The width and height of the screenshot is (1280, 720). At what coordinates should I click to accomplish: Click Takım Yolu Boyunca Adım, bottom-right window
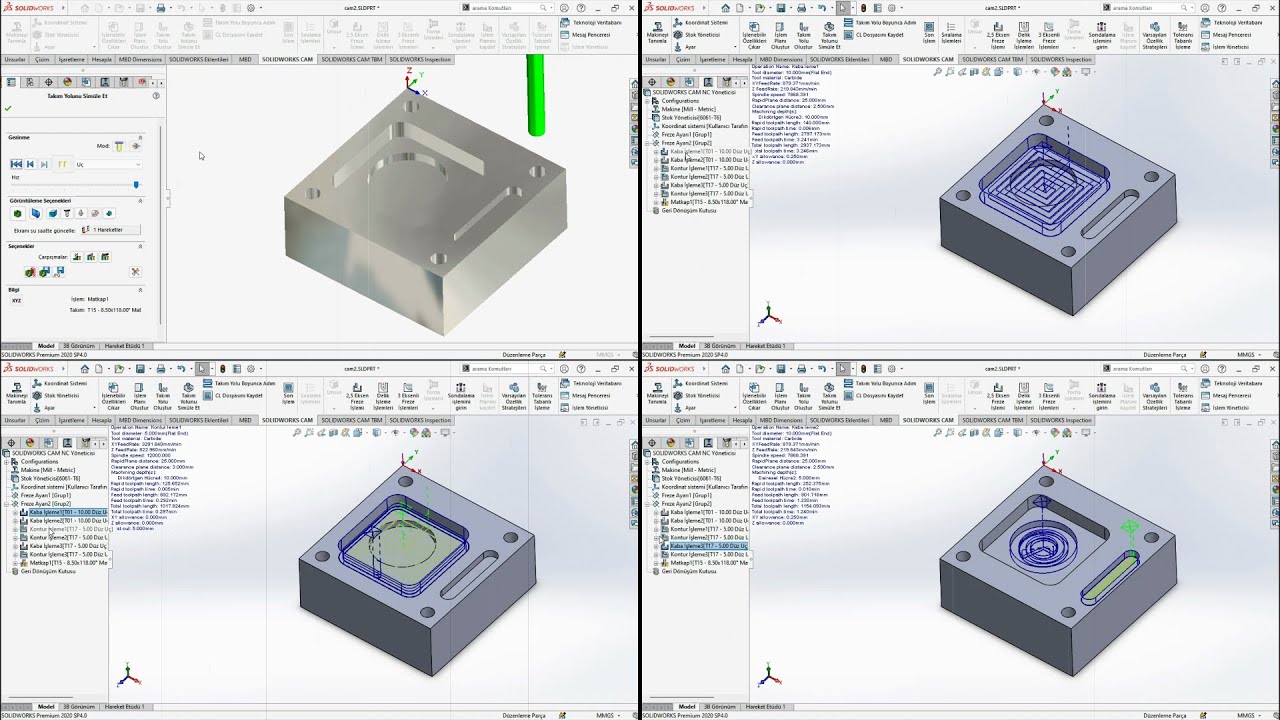point(881,383)
